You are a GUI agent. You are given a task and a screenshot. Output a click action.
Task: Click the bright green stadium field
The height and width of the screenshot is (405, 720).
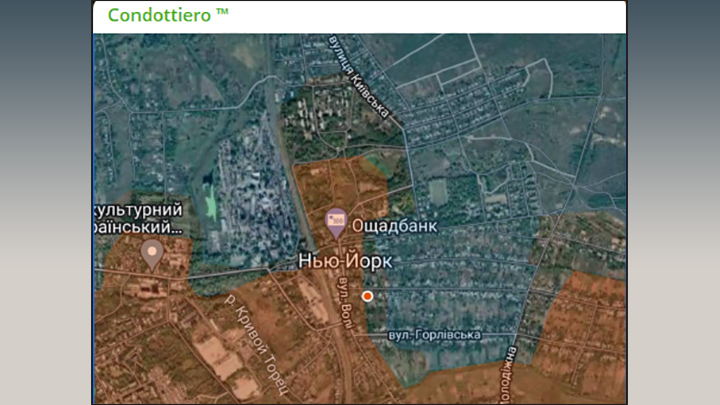[x=210, y=198]
